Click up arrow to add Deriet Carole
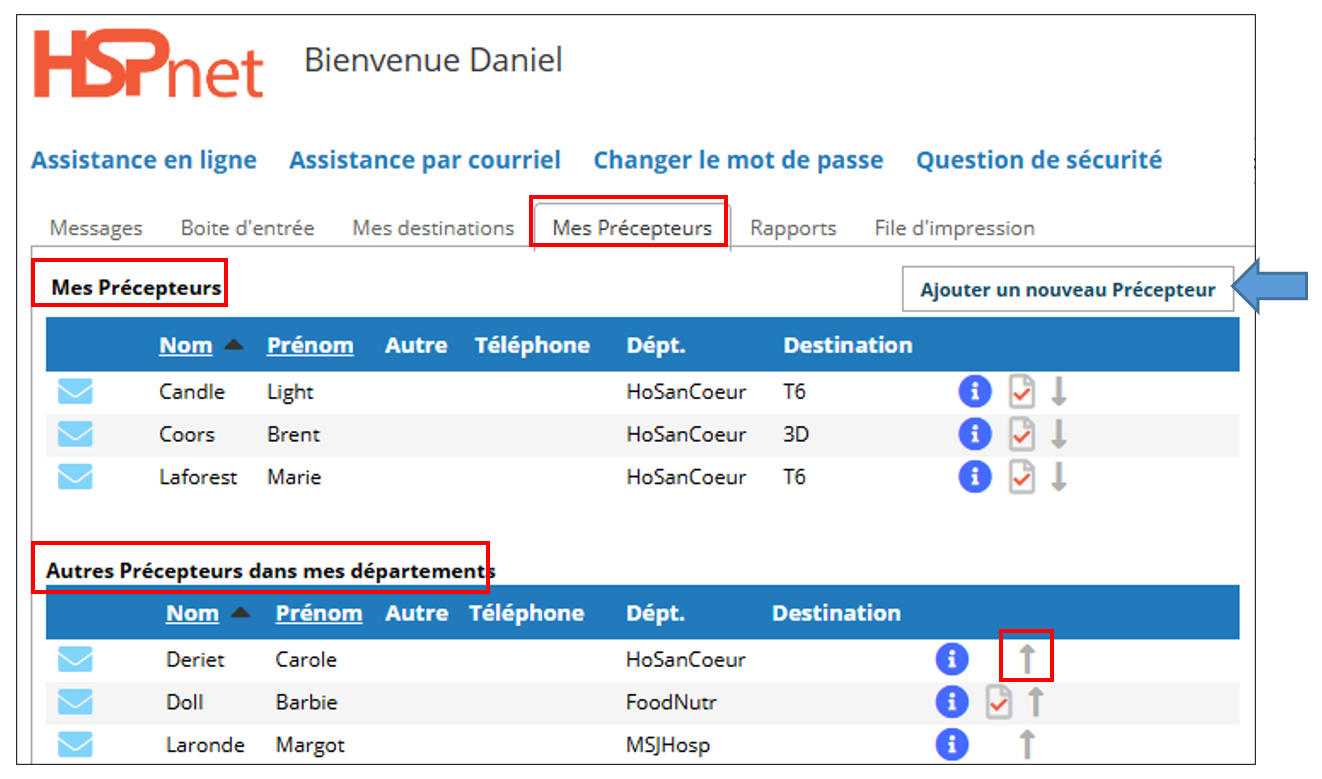This screenshot has height=779, width=1322. pyautogui.click(x=1027, y=660)
